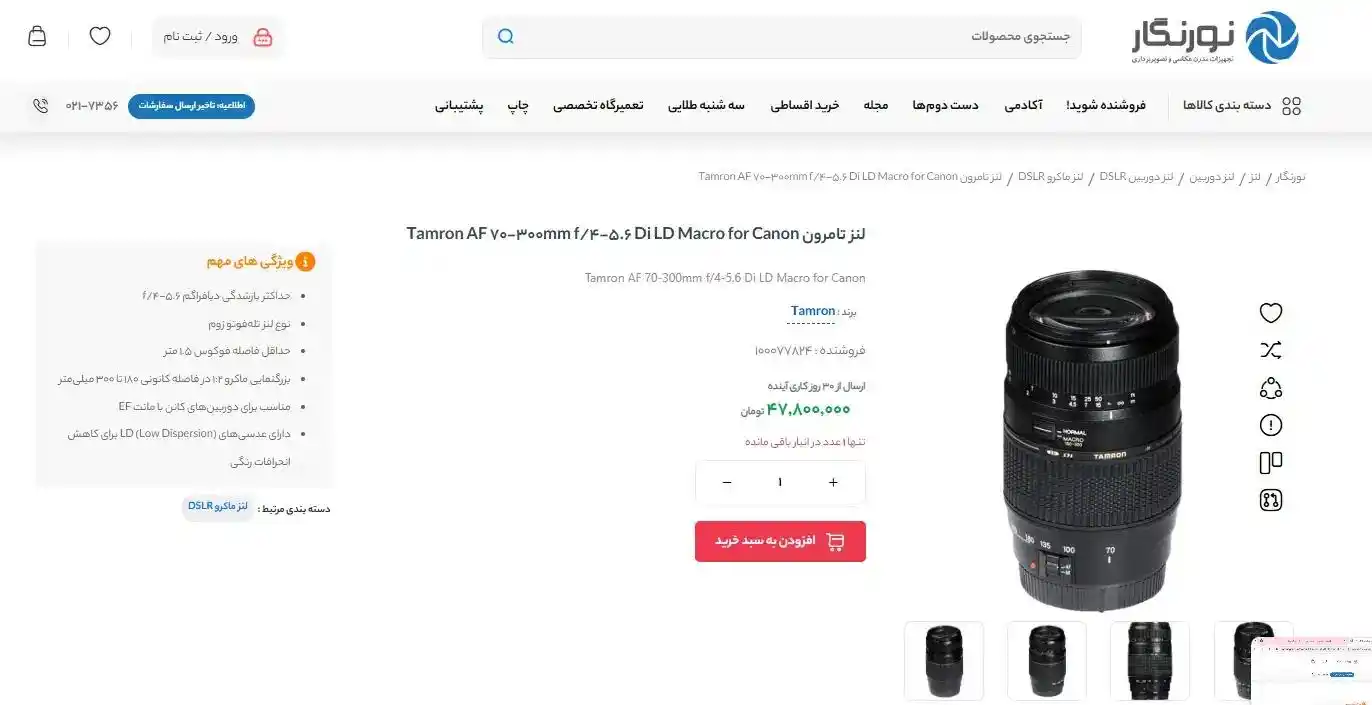
Task: Open the خرید اقساطی menu item
Action: tap(804, 105)
